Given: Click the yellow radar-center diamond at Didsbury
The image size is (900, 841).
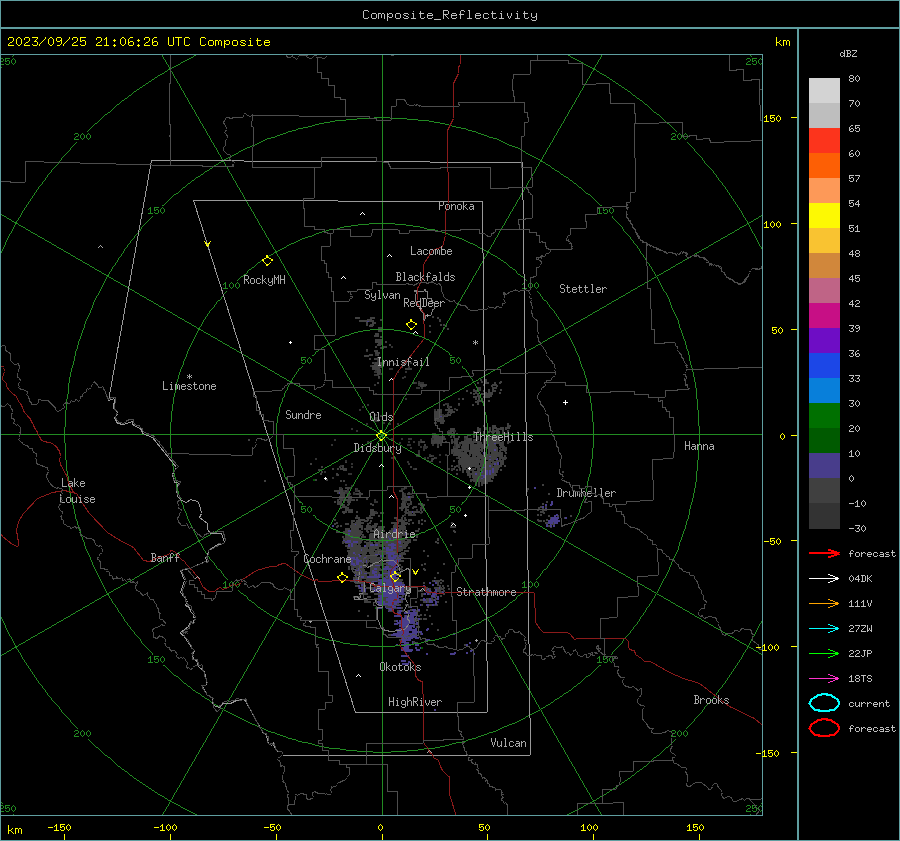Looking at the screenshot, I should tap(381, 436).
